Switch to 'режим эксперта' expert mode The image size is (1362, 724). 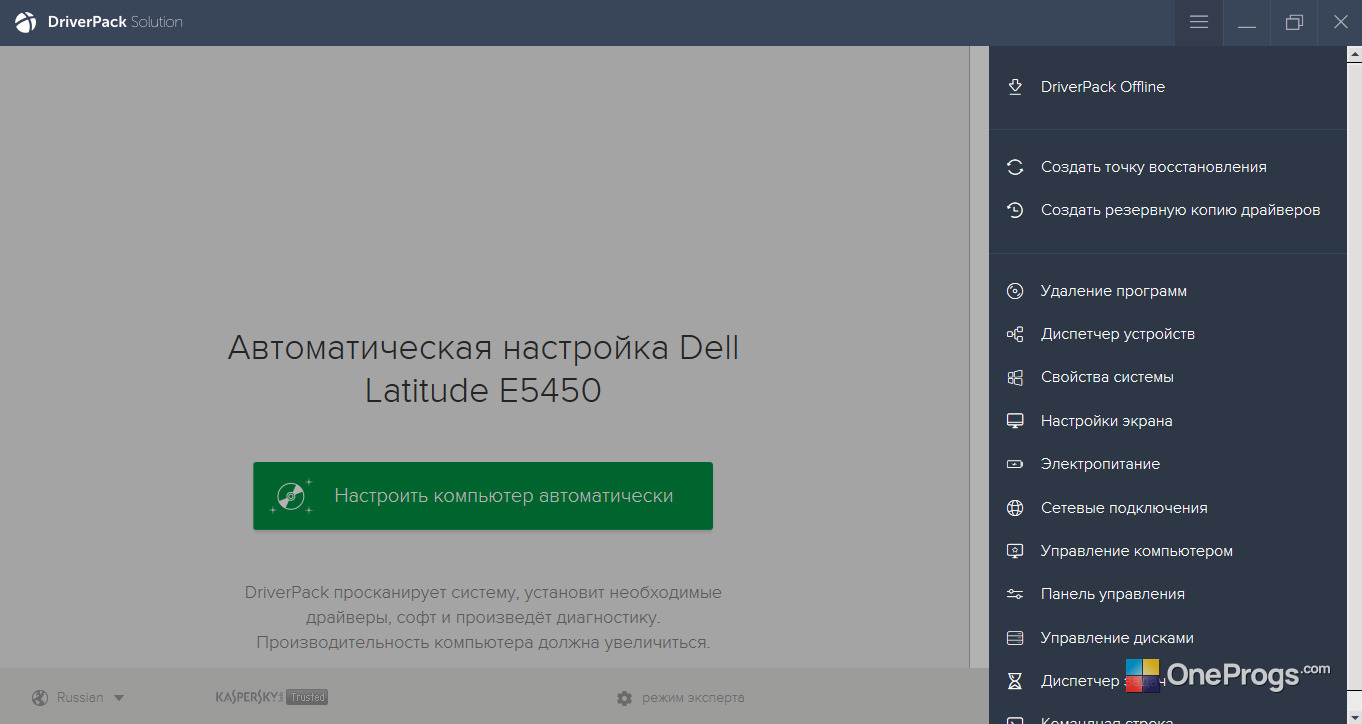pos(681,698)
